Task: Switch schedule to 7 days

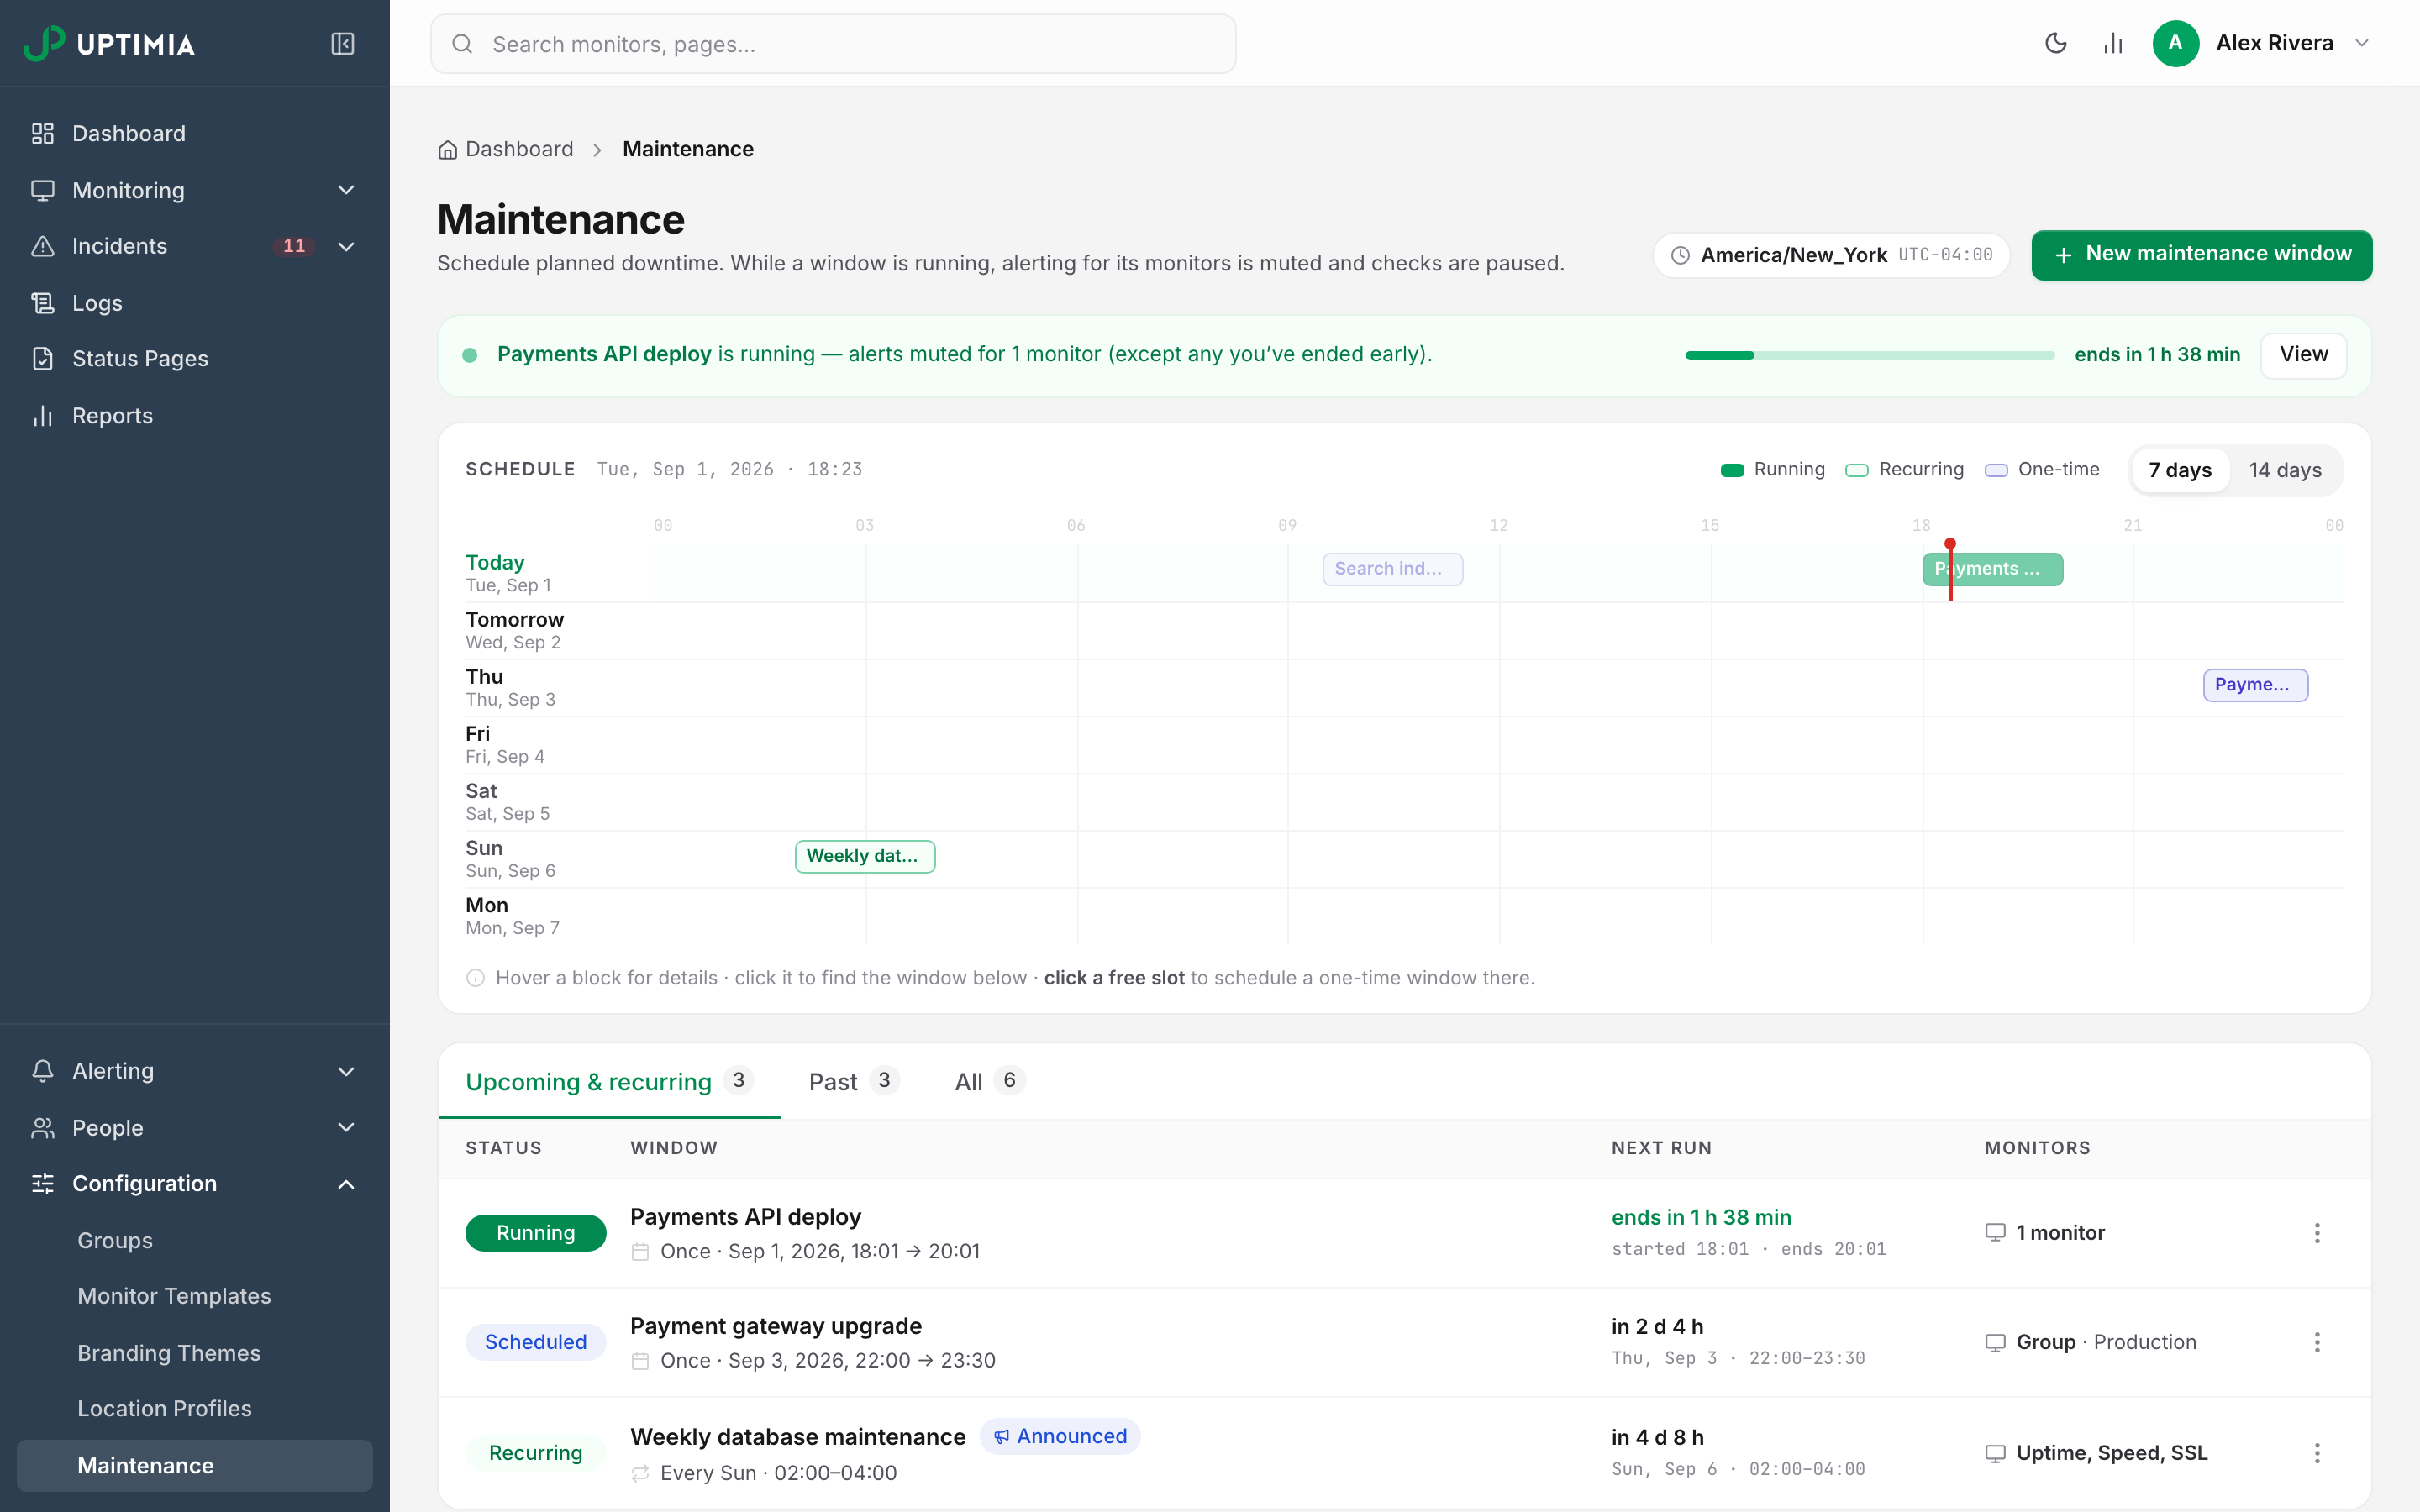Action: pos(2180,470)
